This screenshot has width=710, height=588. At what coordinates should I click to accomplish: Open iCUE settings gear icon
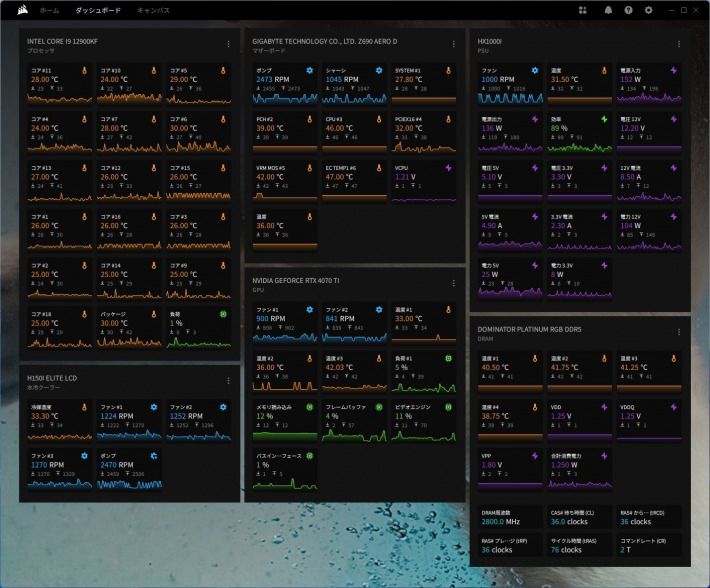click(x=648, y=10)
